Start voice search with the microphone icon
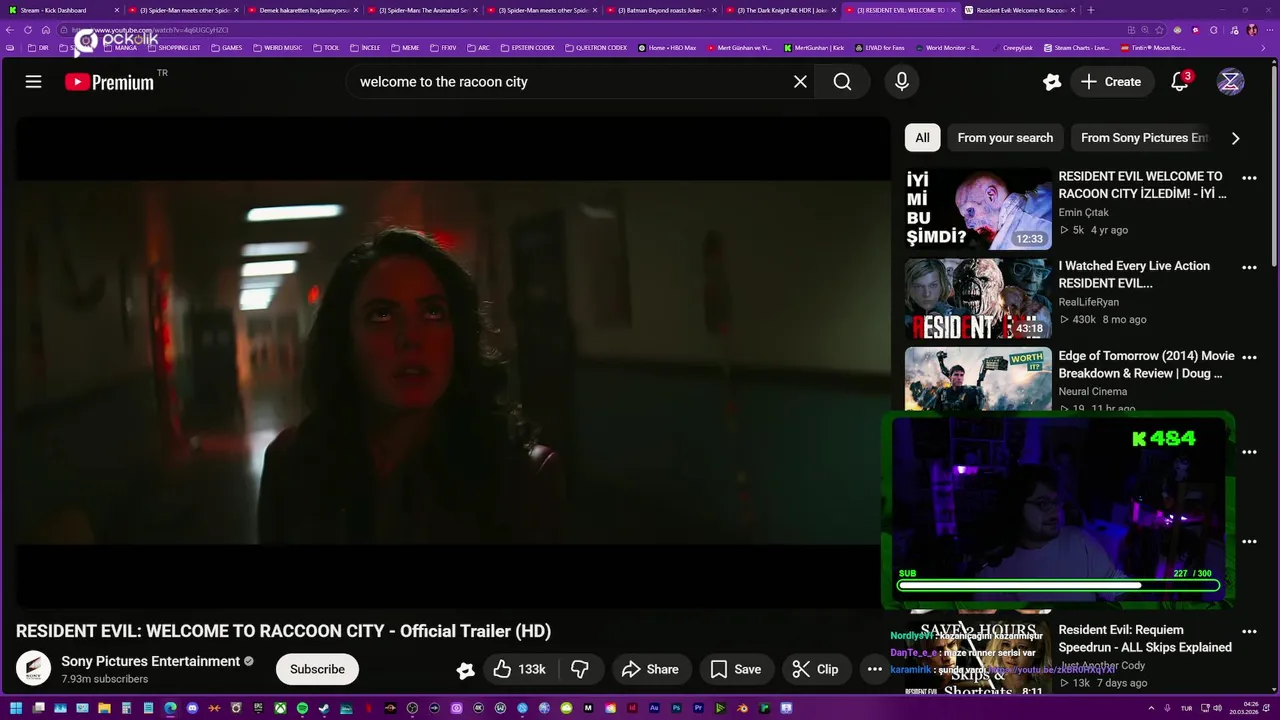1280x720 pixels. click(x=901, y=82)
